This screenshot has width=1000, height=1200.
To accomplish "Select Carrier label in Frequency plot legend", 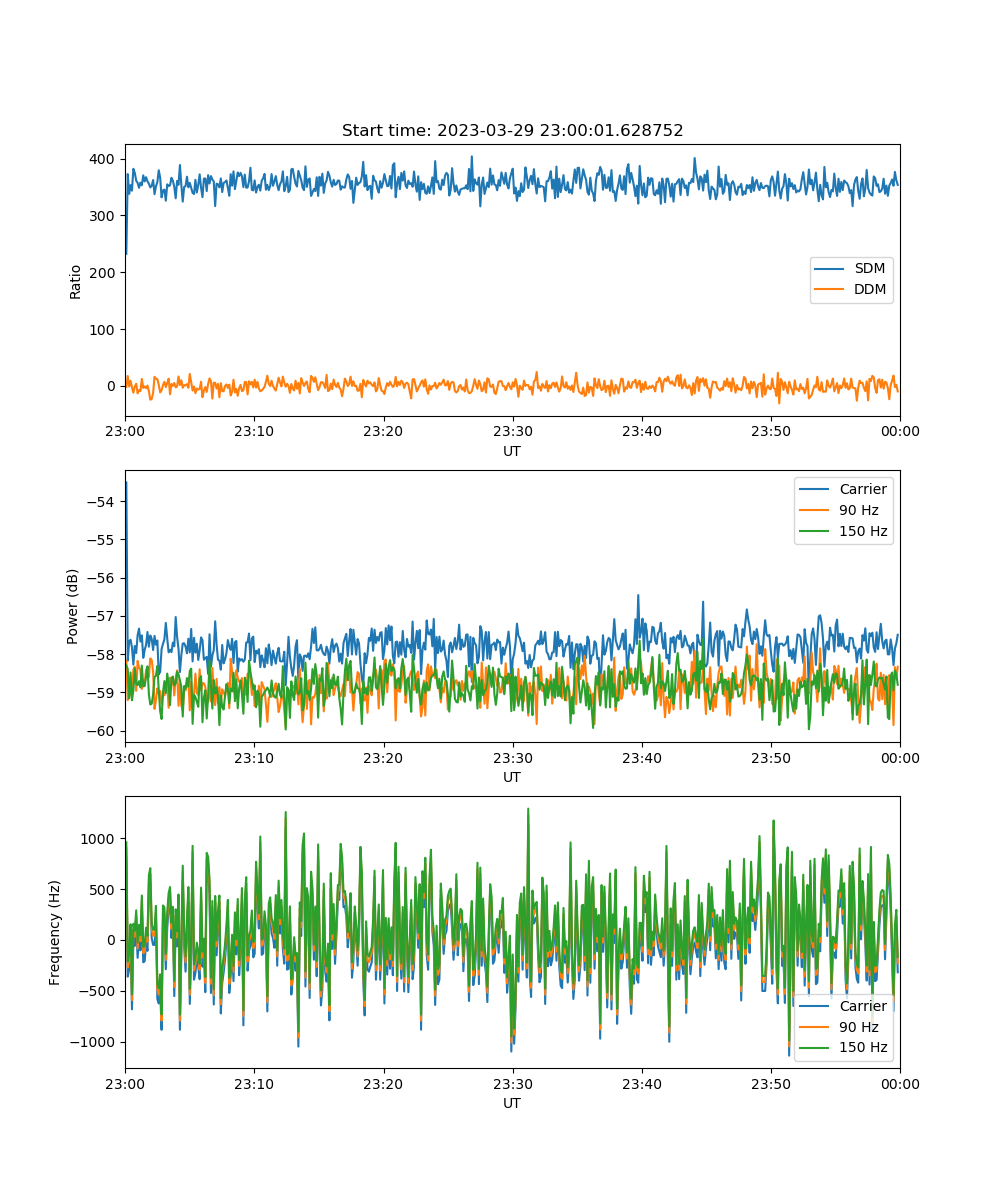I will [x=863, y=1006].
